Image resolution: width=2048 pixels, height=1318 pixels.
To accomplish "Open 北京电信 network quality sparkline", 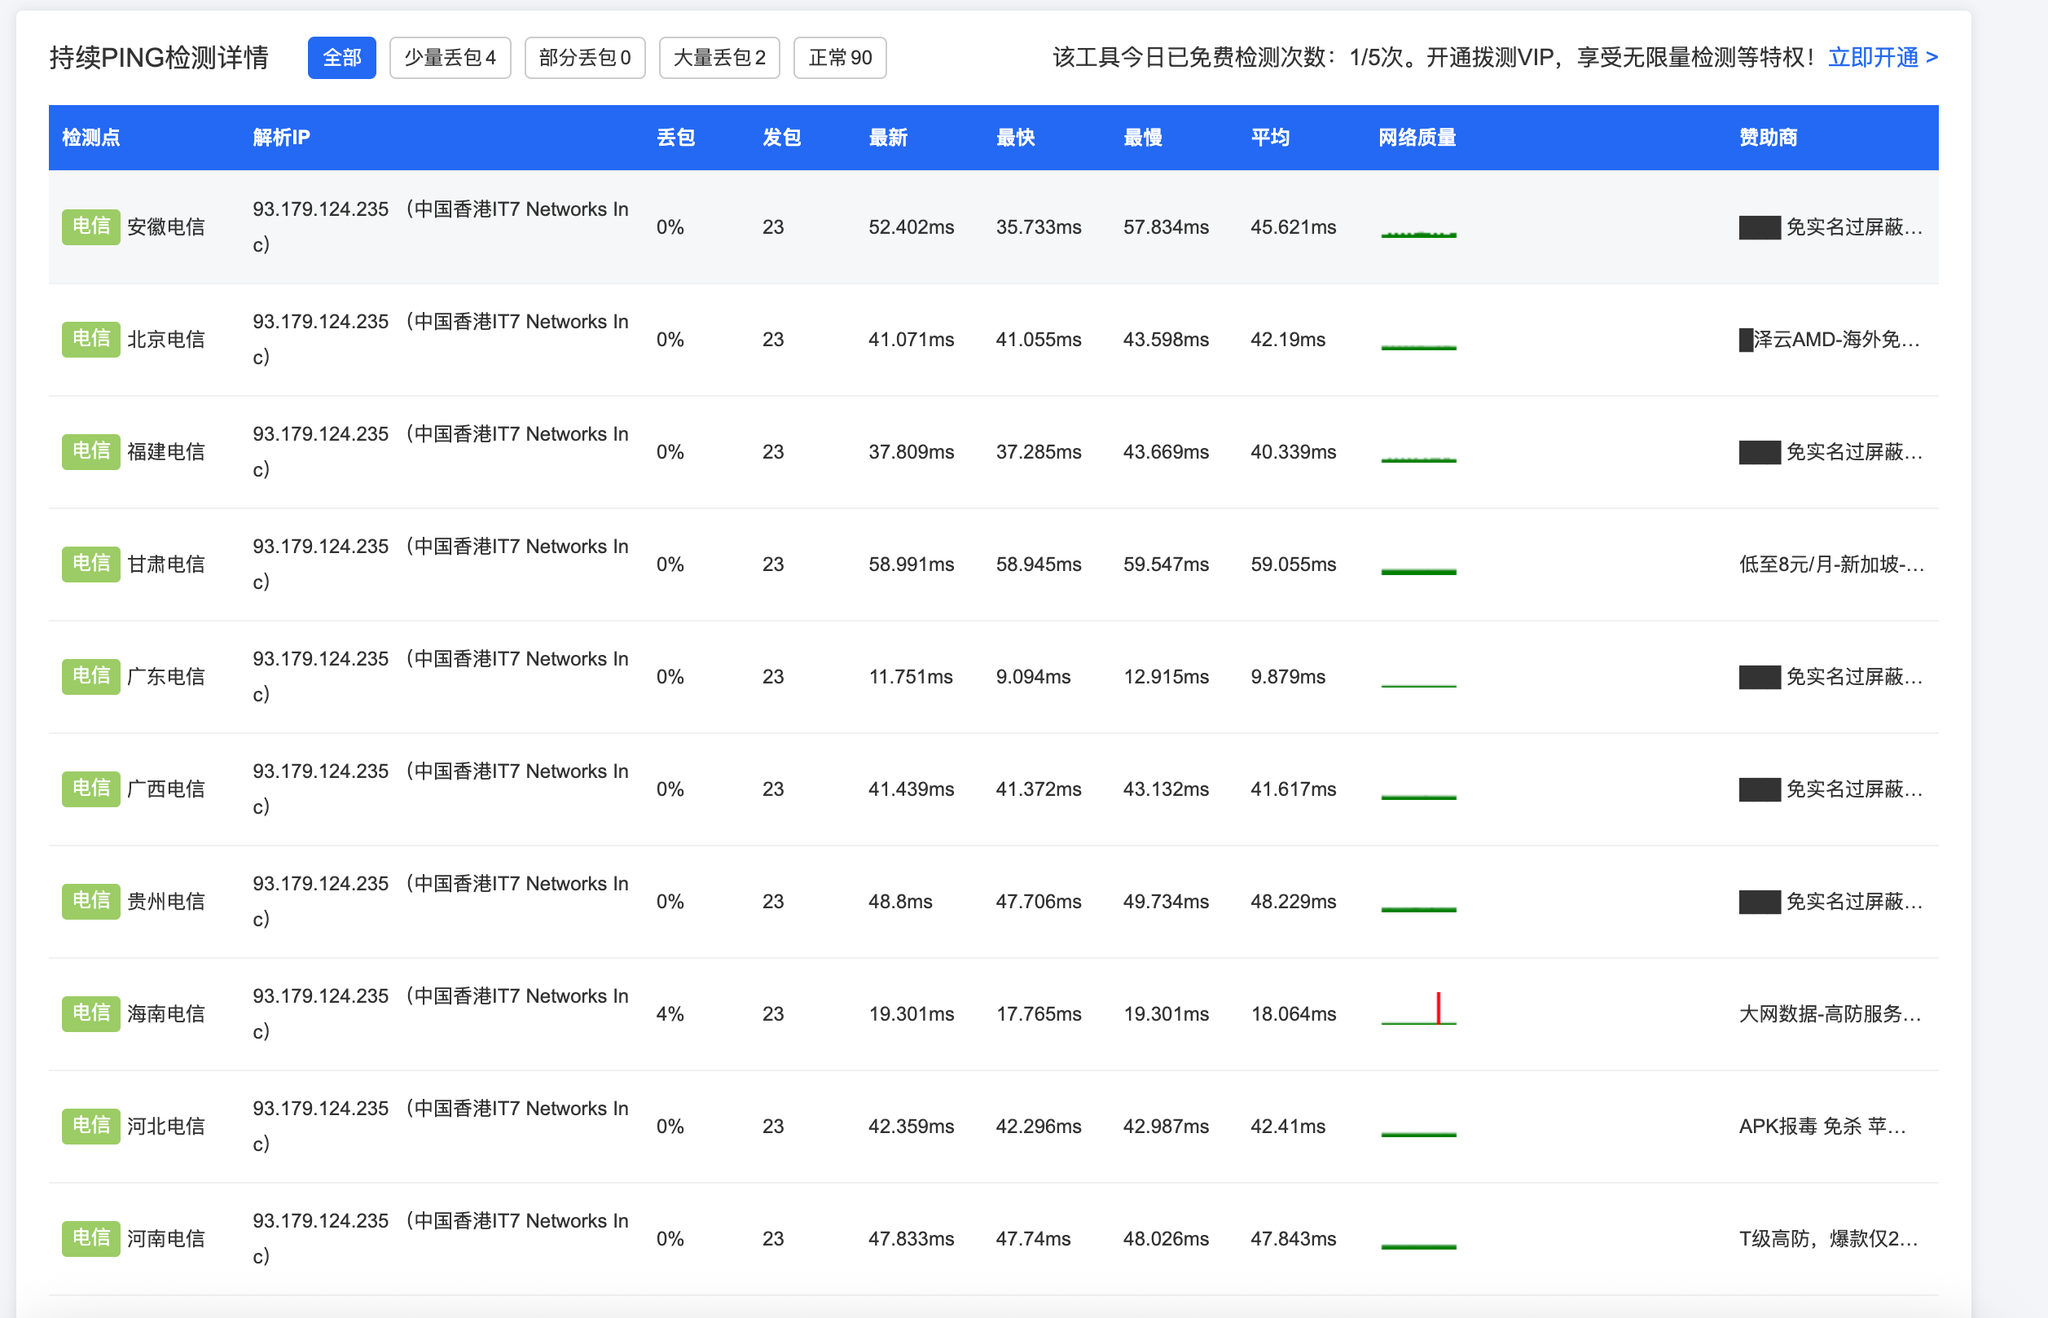I will 1418,346.
